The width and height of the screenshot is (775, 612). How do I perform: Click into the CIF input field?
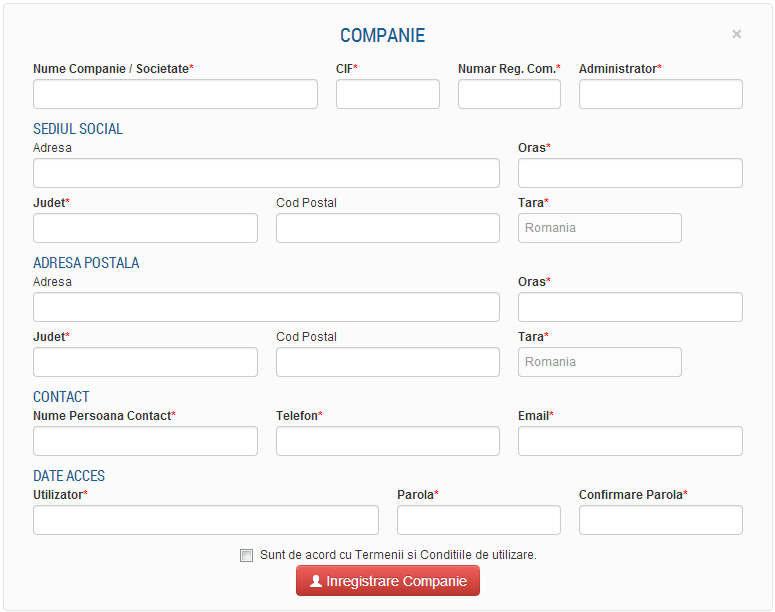387,94
